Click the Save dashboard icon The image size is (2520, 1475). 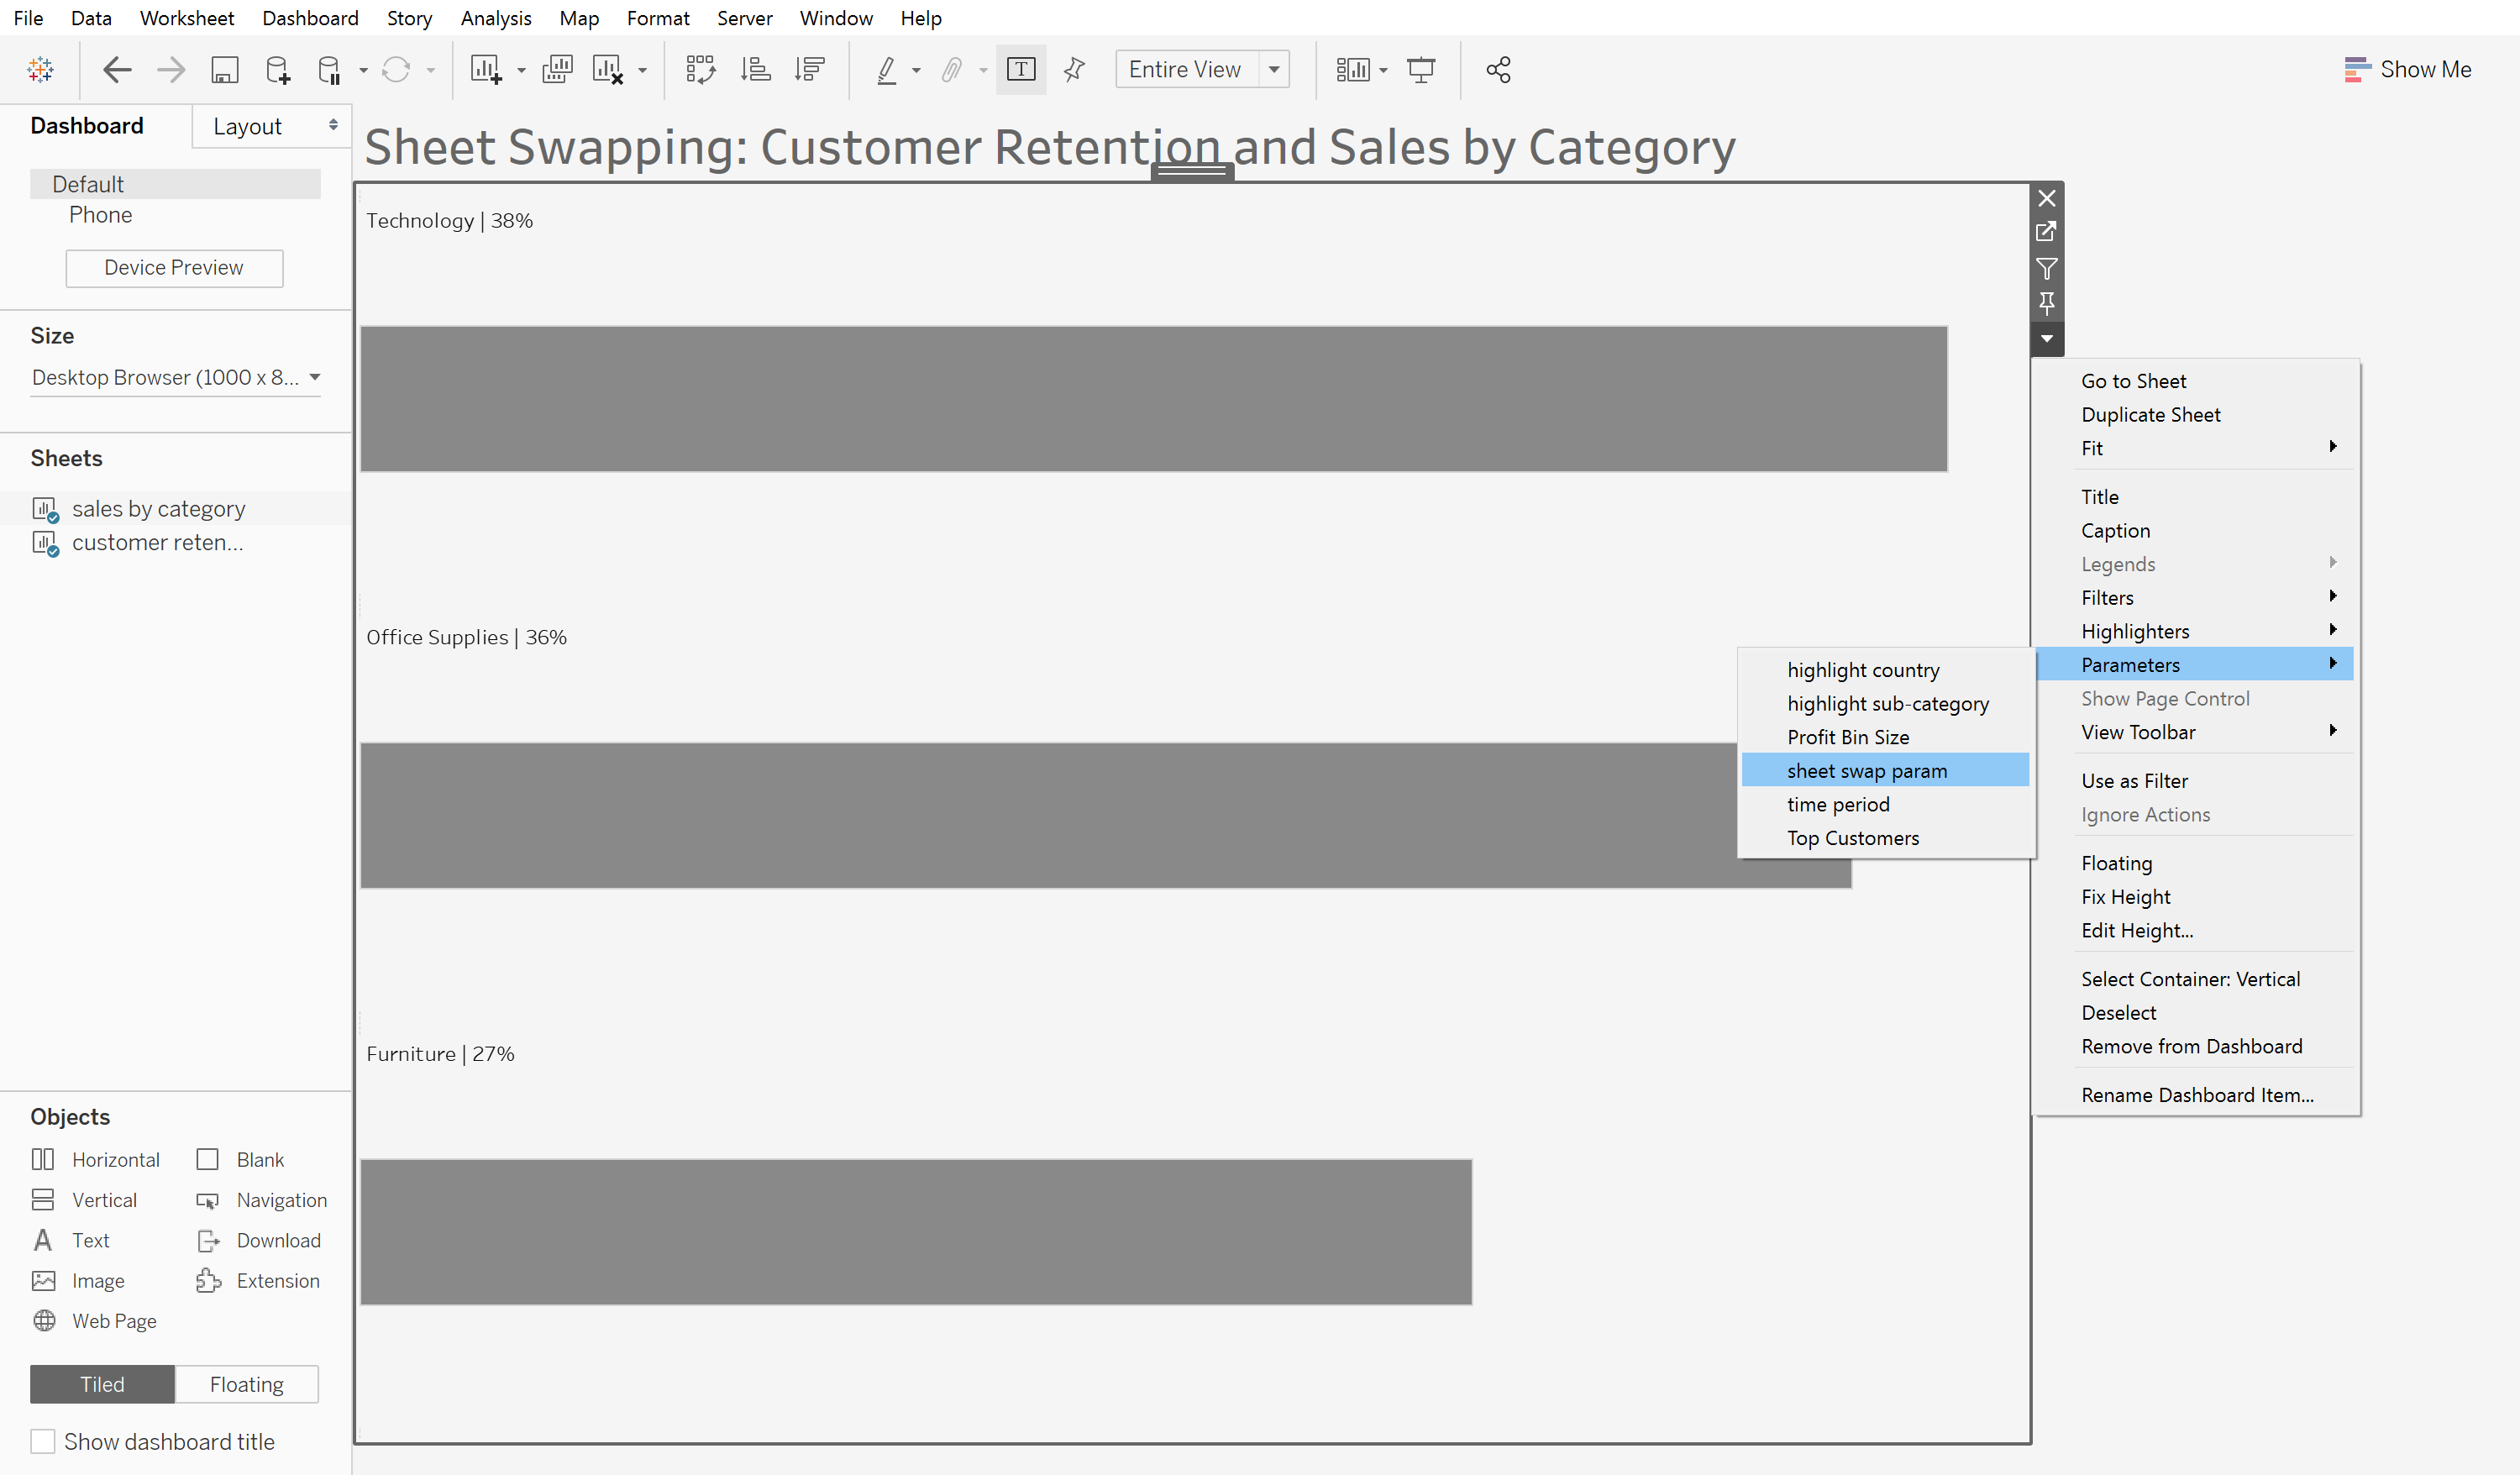click(x=225, y=71)
